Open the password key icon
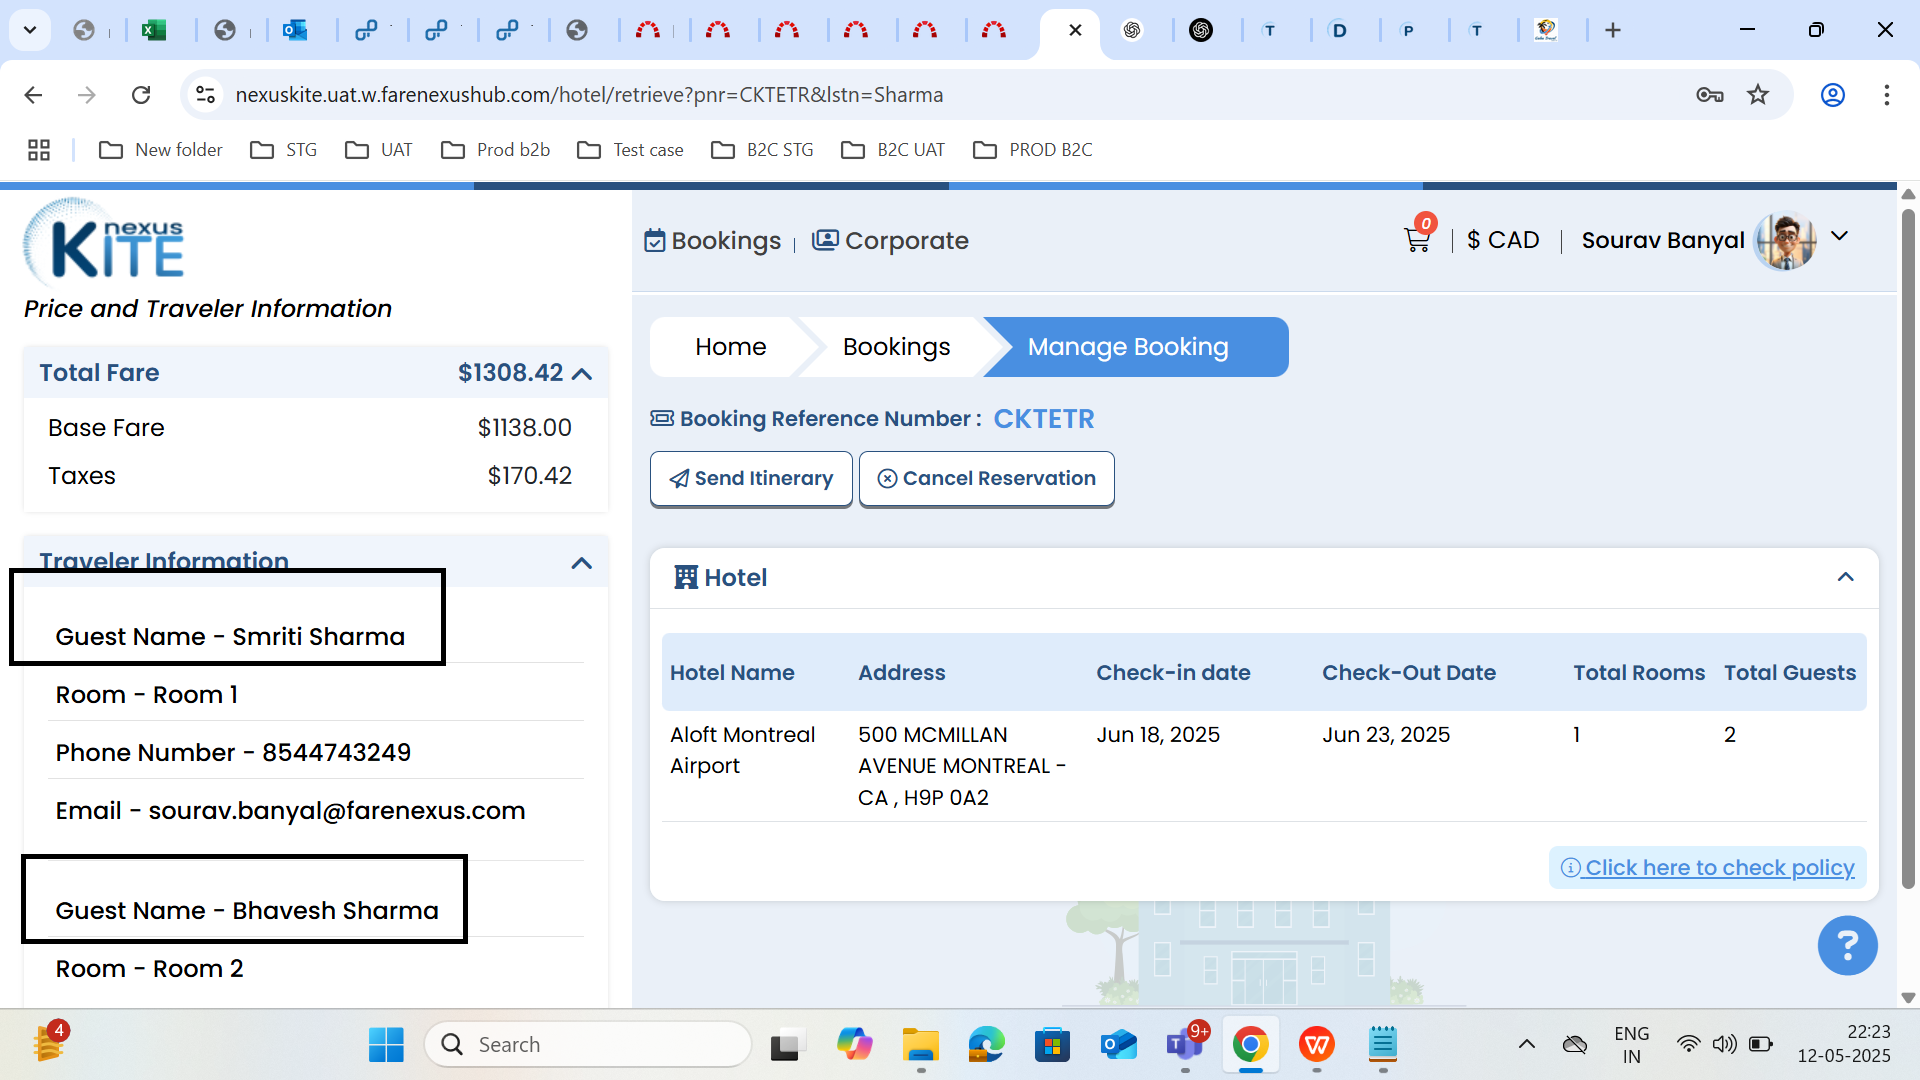 coord(1709,95)
